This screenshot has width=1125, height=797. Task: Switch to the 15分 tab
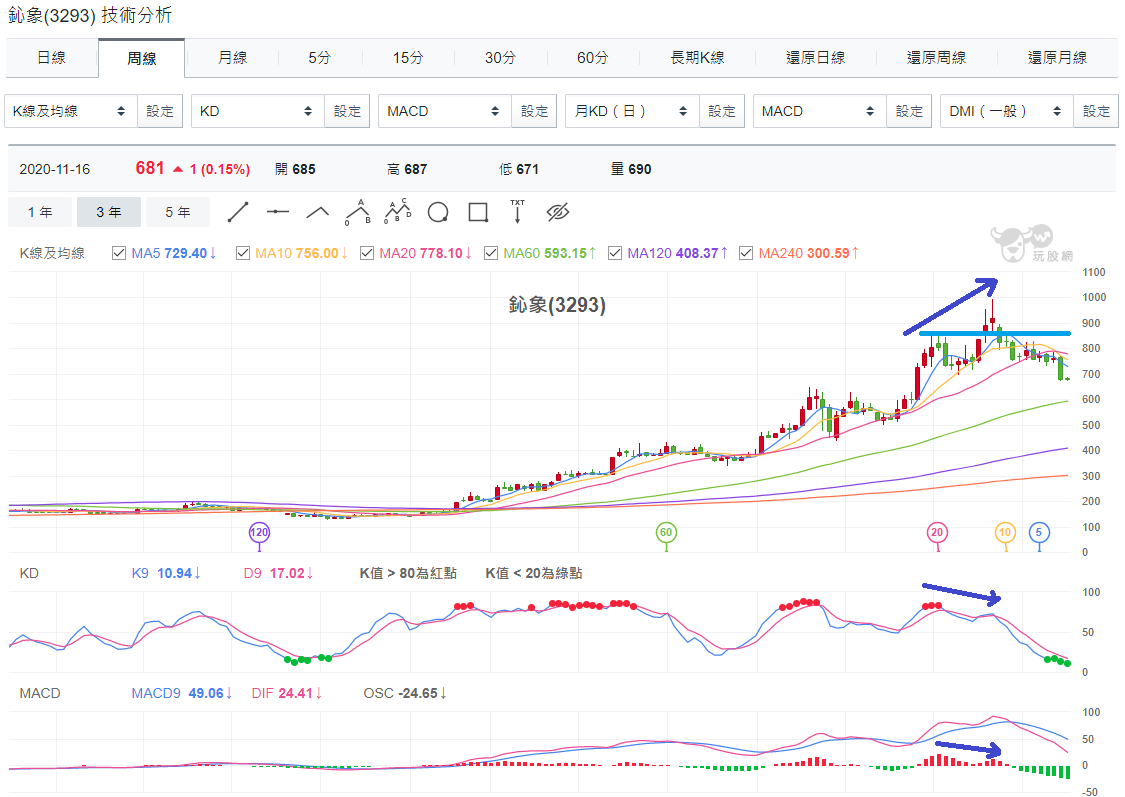tap(408, 57)
